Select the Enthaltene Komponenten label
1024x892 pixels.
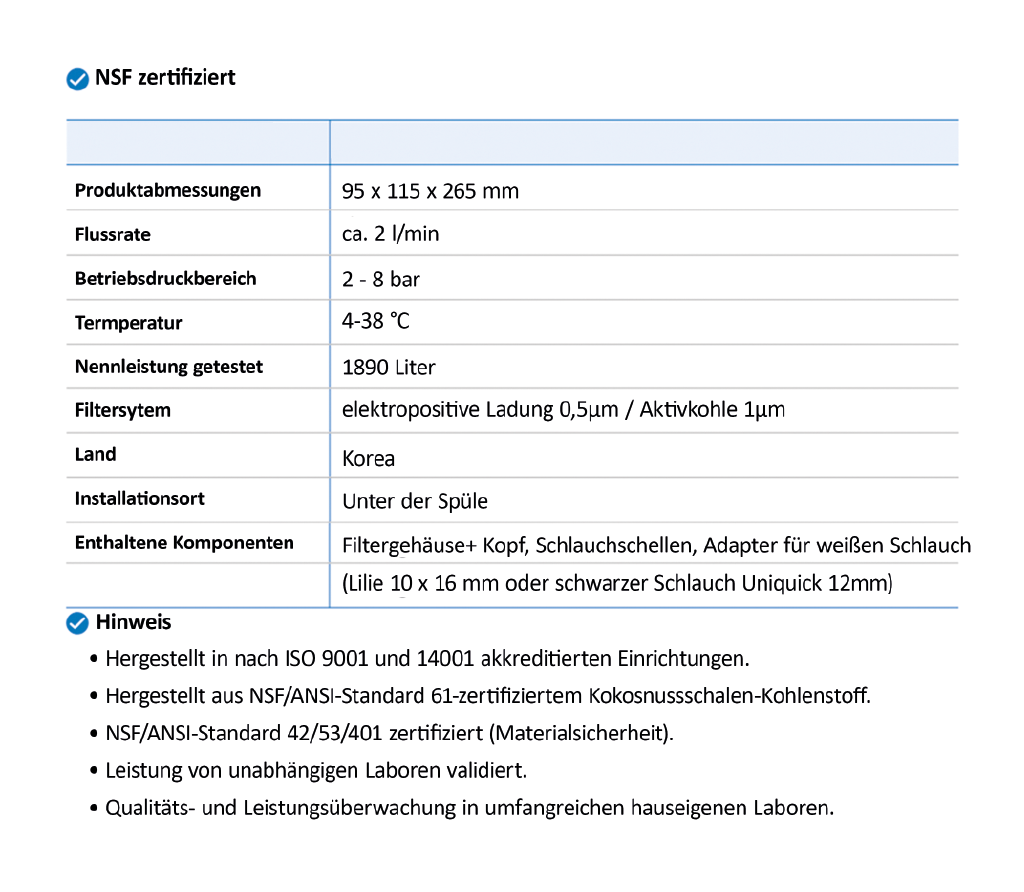(184, 543)
